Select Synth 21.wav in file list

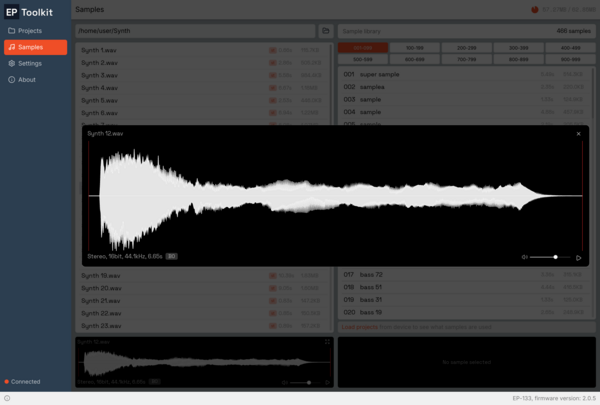202,301
